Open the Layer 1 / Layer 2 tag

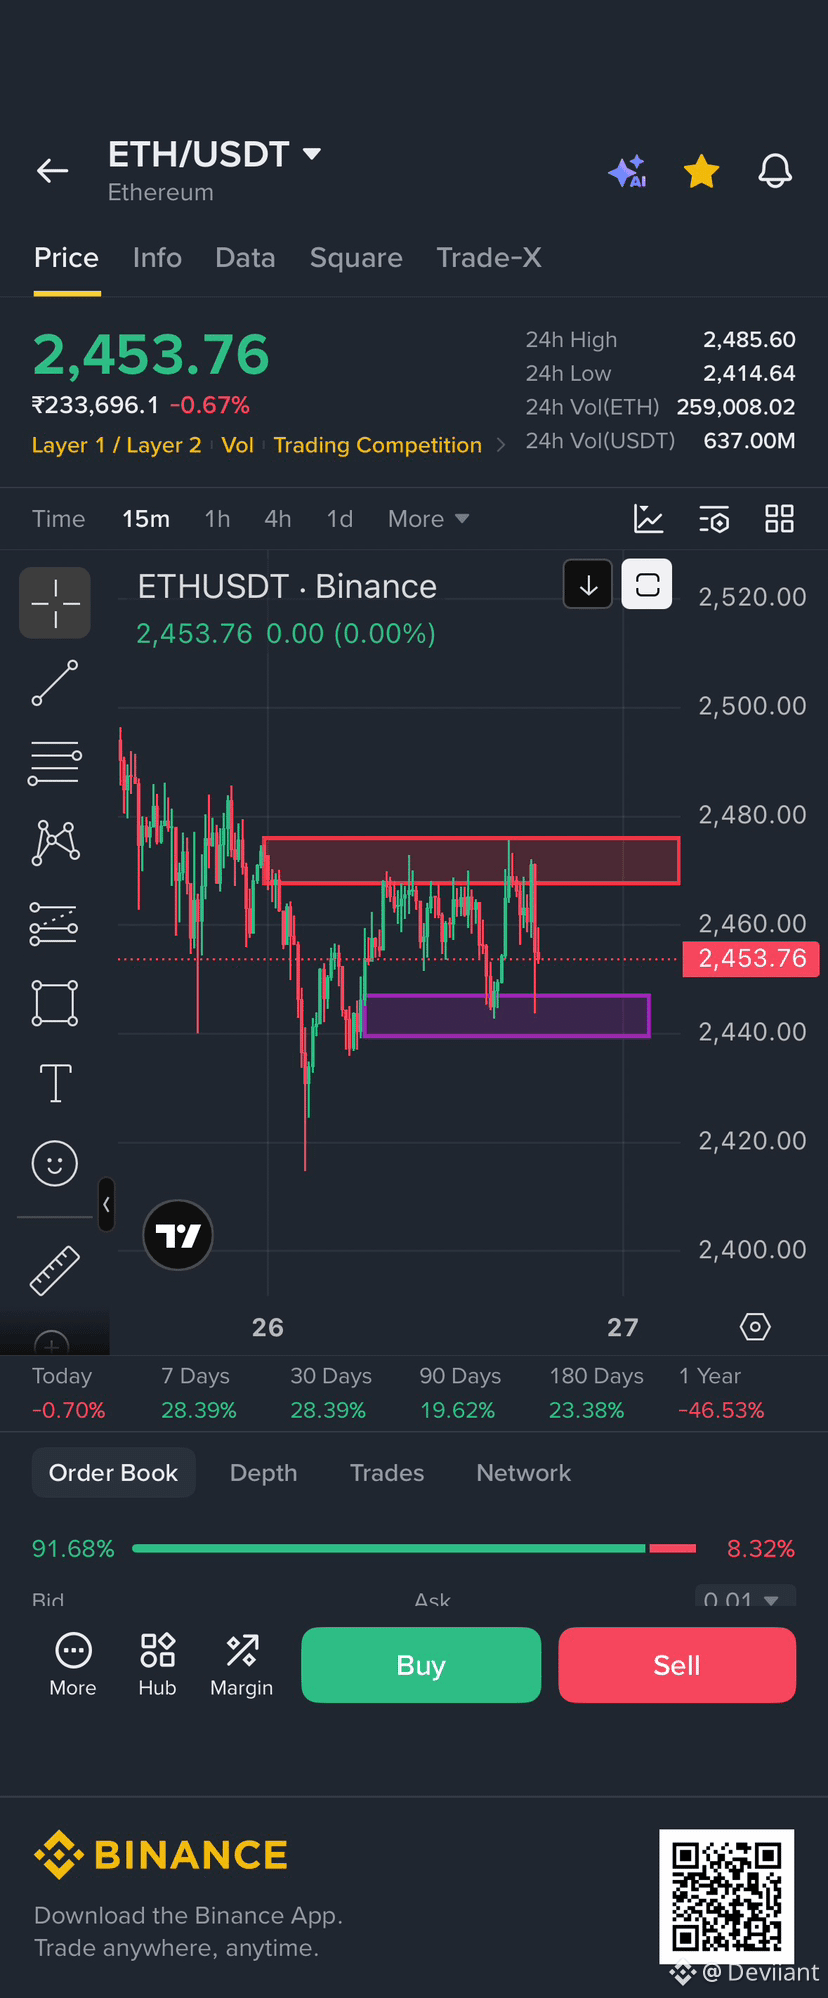(116, 445)
